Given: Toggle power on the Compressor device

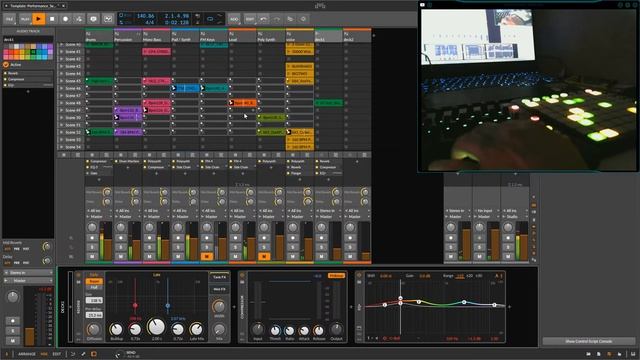Looking at the screenshot, I should pos(242,275).
